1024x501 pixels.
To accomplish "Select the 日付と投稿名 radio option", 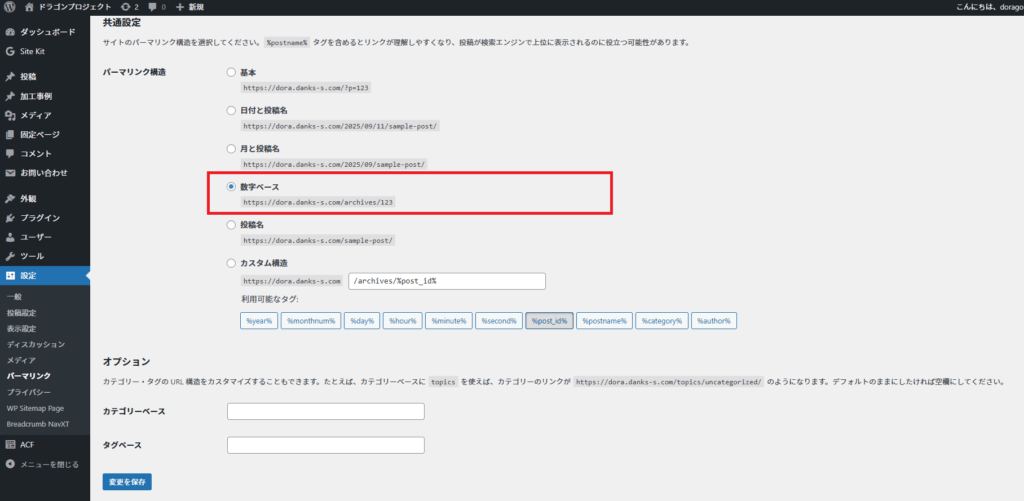I will coord(232,110).
